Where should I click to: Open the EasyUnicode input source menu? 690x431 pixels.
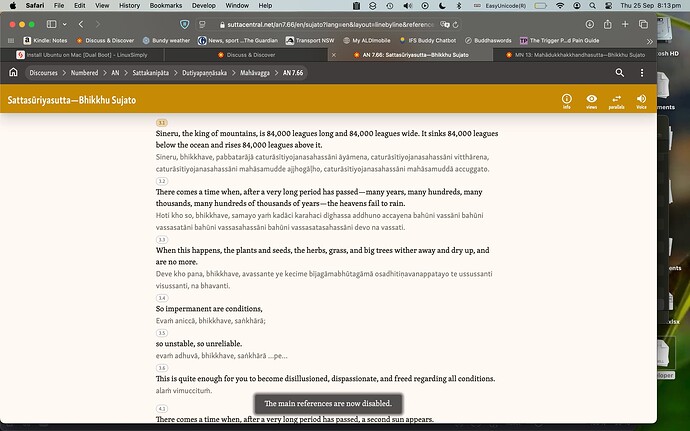click(505, 5)
